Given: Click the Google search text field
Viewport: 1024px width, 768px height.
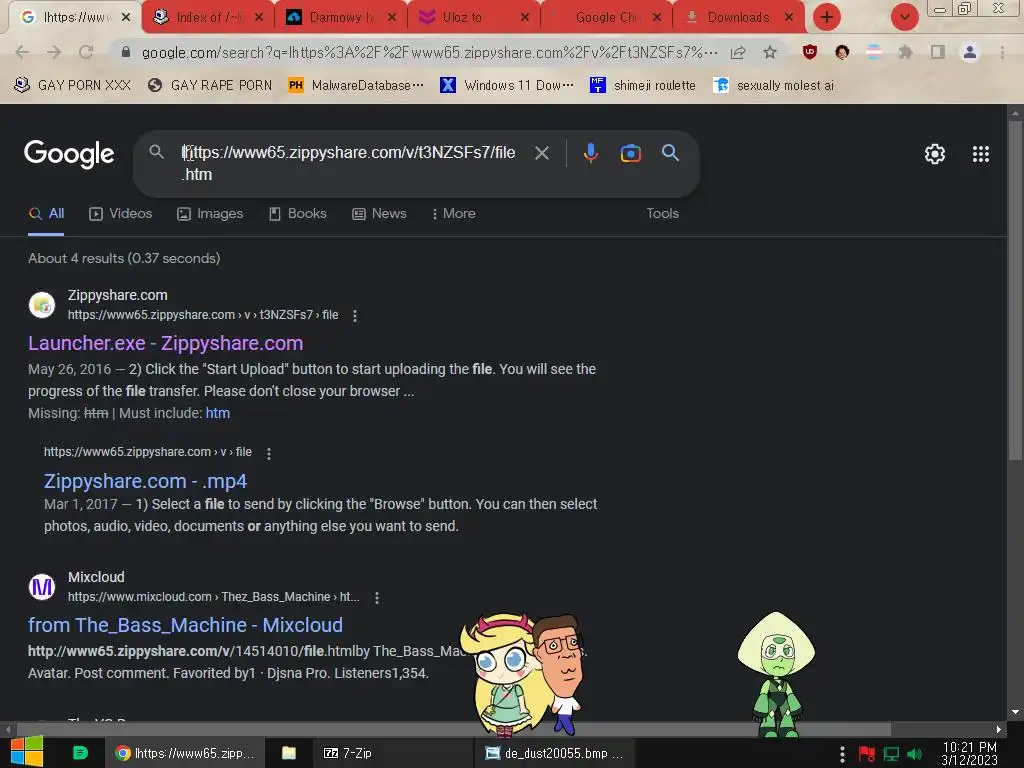Looking at the screenshot, I should click(x=349, y=163).
